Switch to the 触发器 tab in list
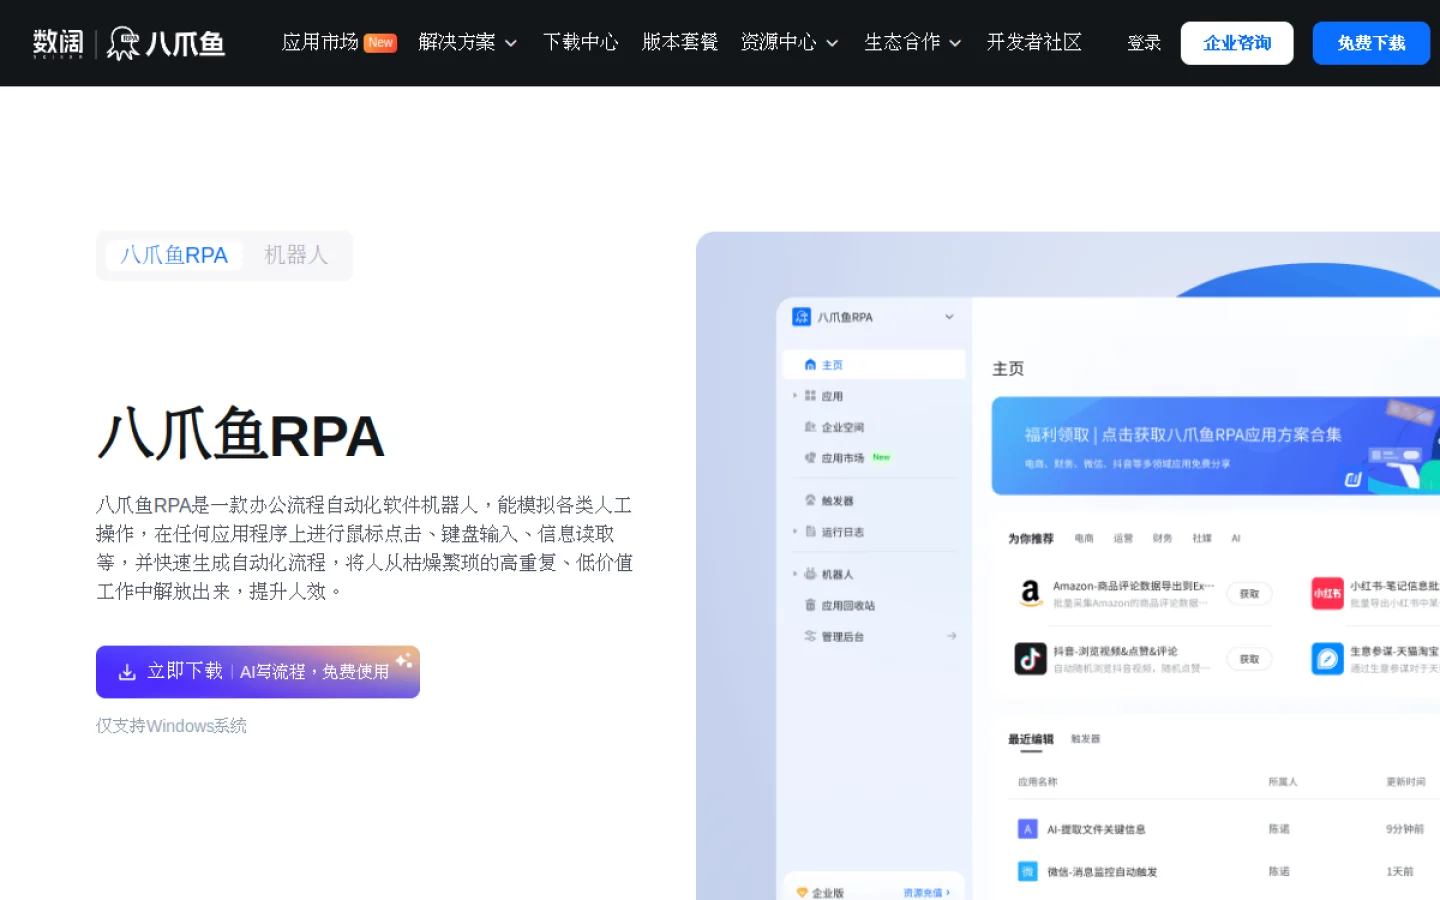 click(1085, 739)
